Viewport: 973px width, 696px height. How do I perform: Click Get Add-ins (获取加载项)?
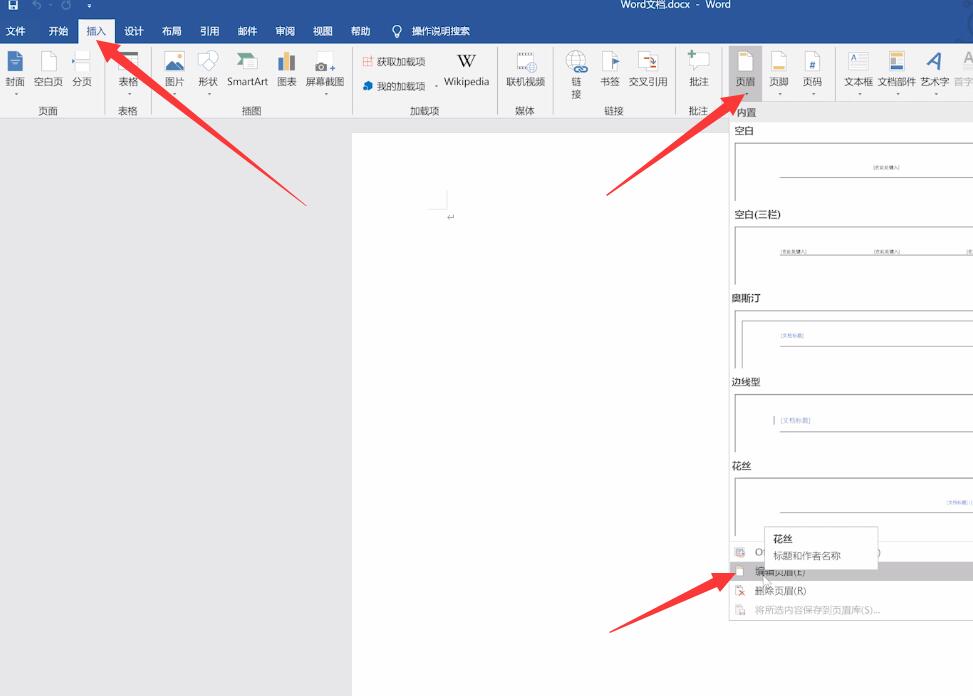[x=395, y=61]
